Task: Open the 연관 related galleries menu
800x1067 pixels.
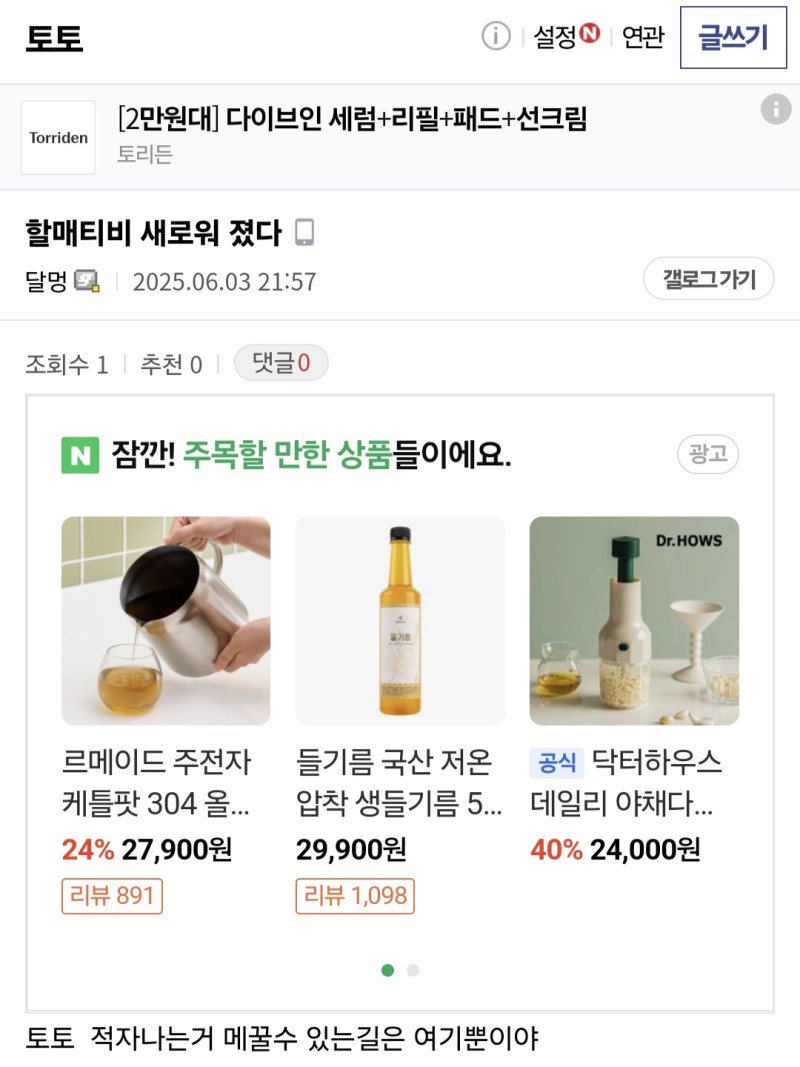Action: click(x=643, y=37)
